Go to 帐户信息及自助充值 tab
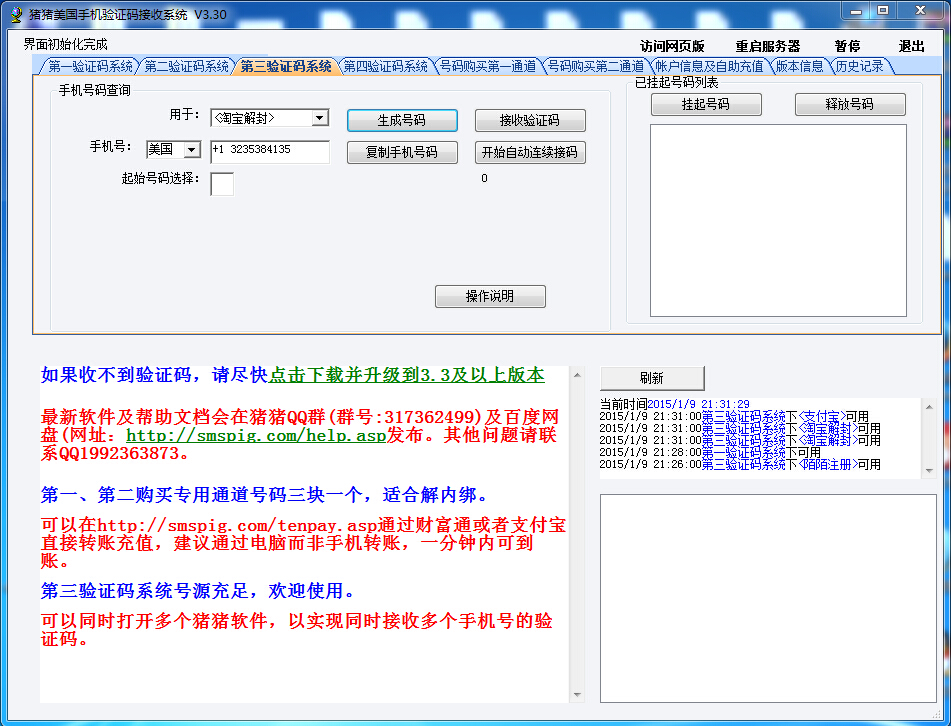 (x=709, y=66)
